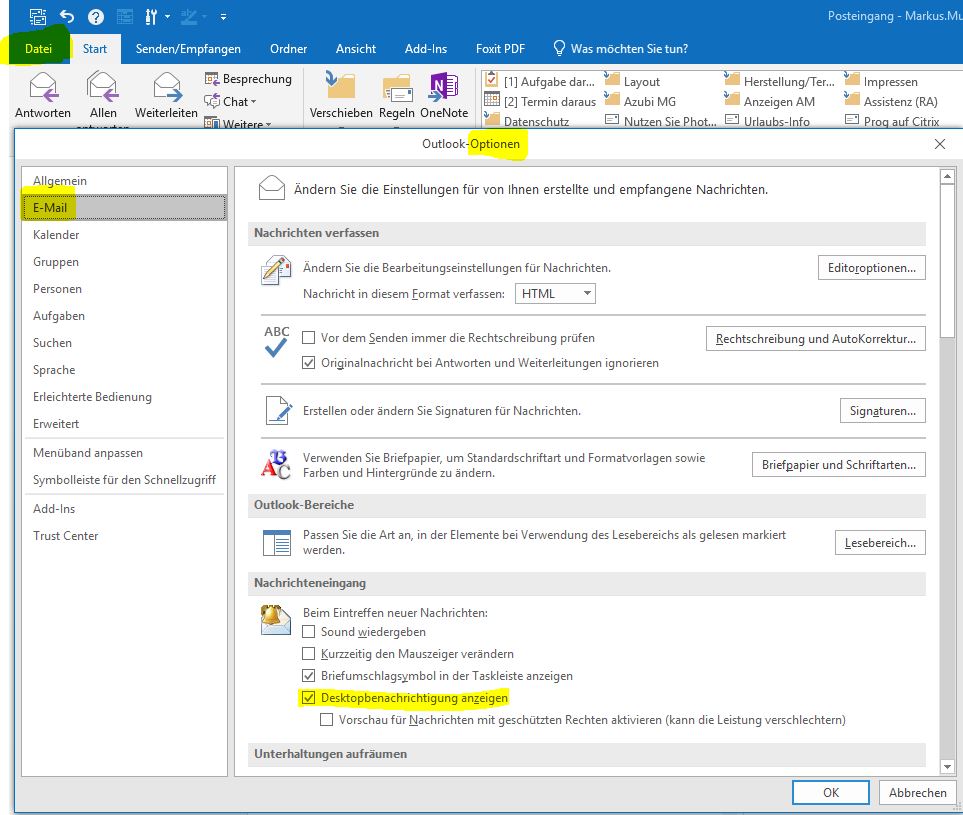
Task: Click the Regeln rules icon
Action: 397,90
